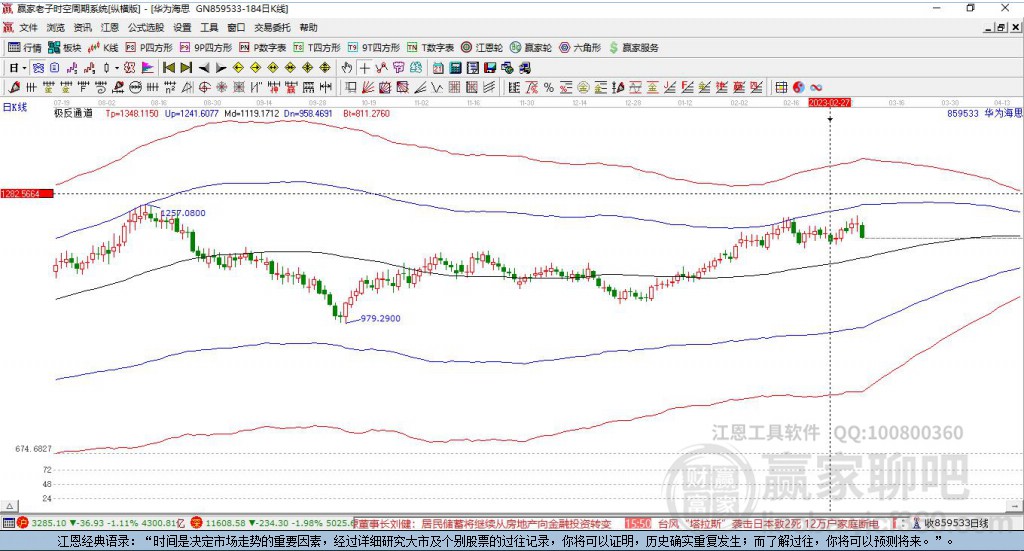Open the 江恩 menu
Image resolution: width=1024 pixels, height=551 pixels.
coord(110,27)
